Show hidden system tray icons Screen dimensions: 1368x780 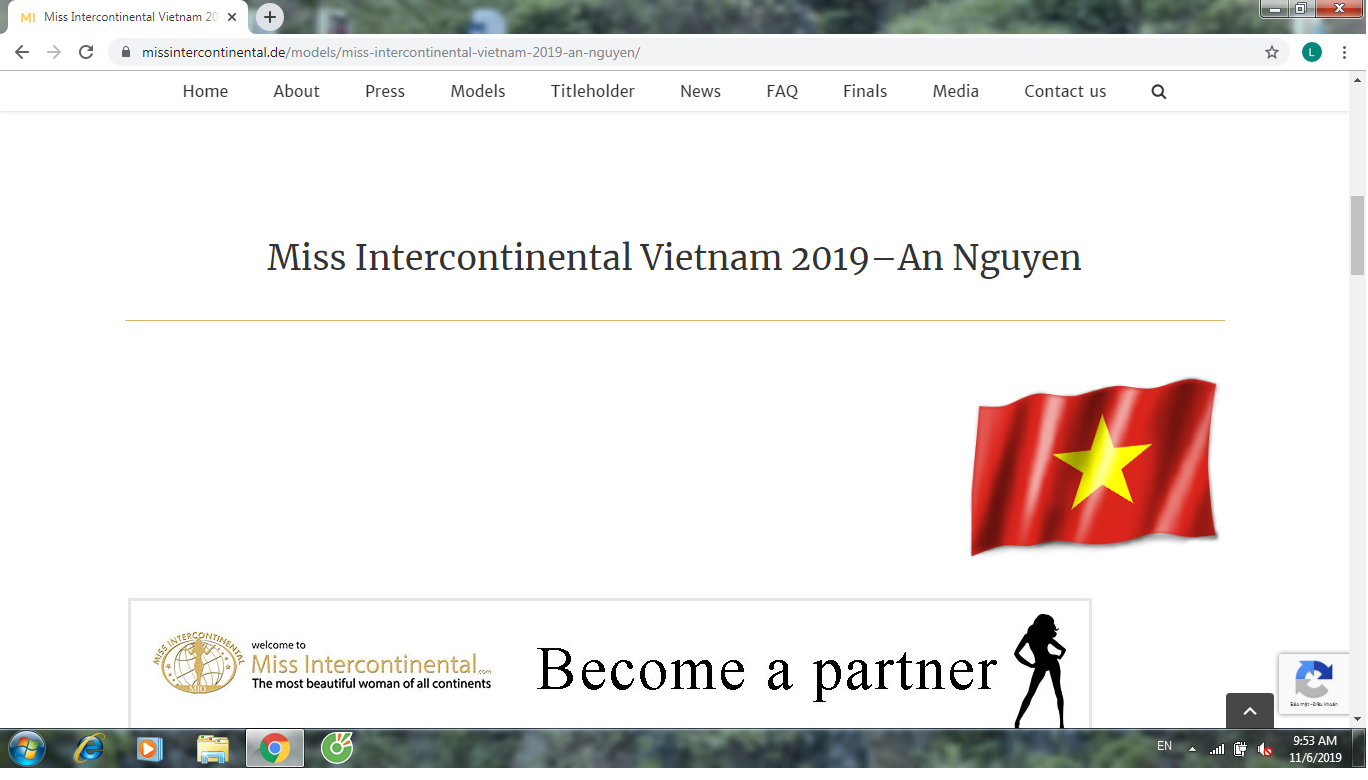1192,749
